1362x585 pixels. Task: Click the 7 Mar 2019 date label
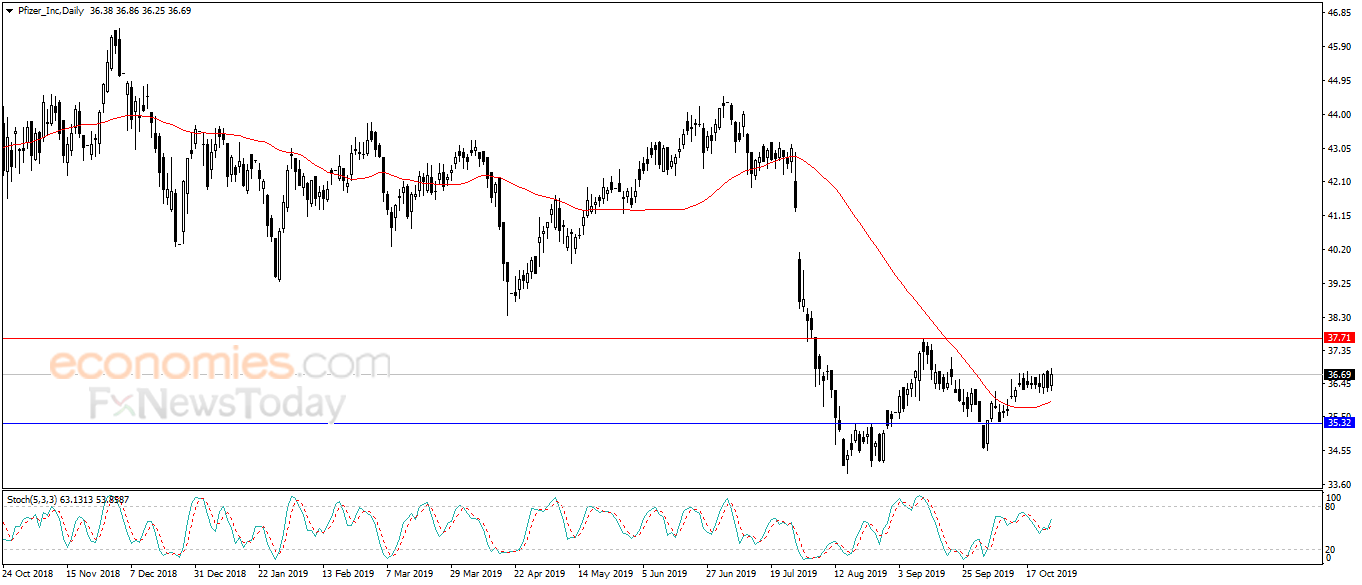[x=412, y=574]
